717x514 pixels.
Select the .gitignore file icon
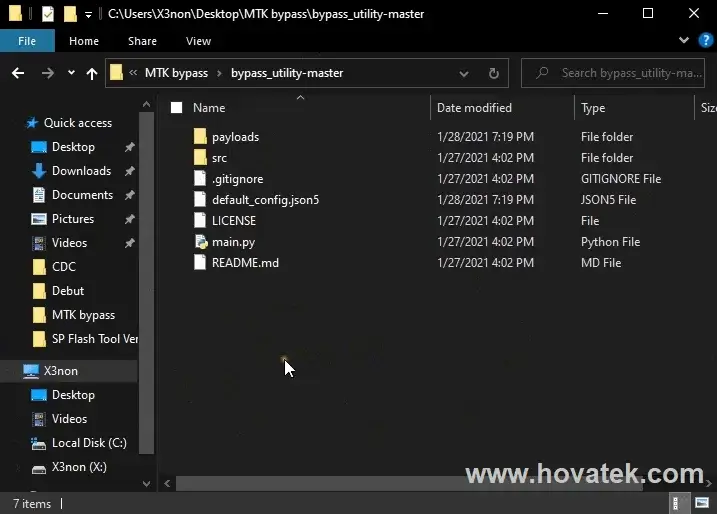pos(200,178)
